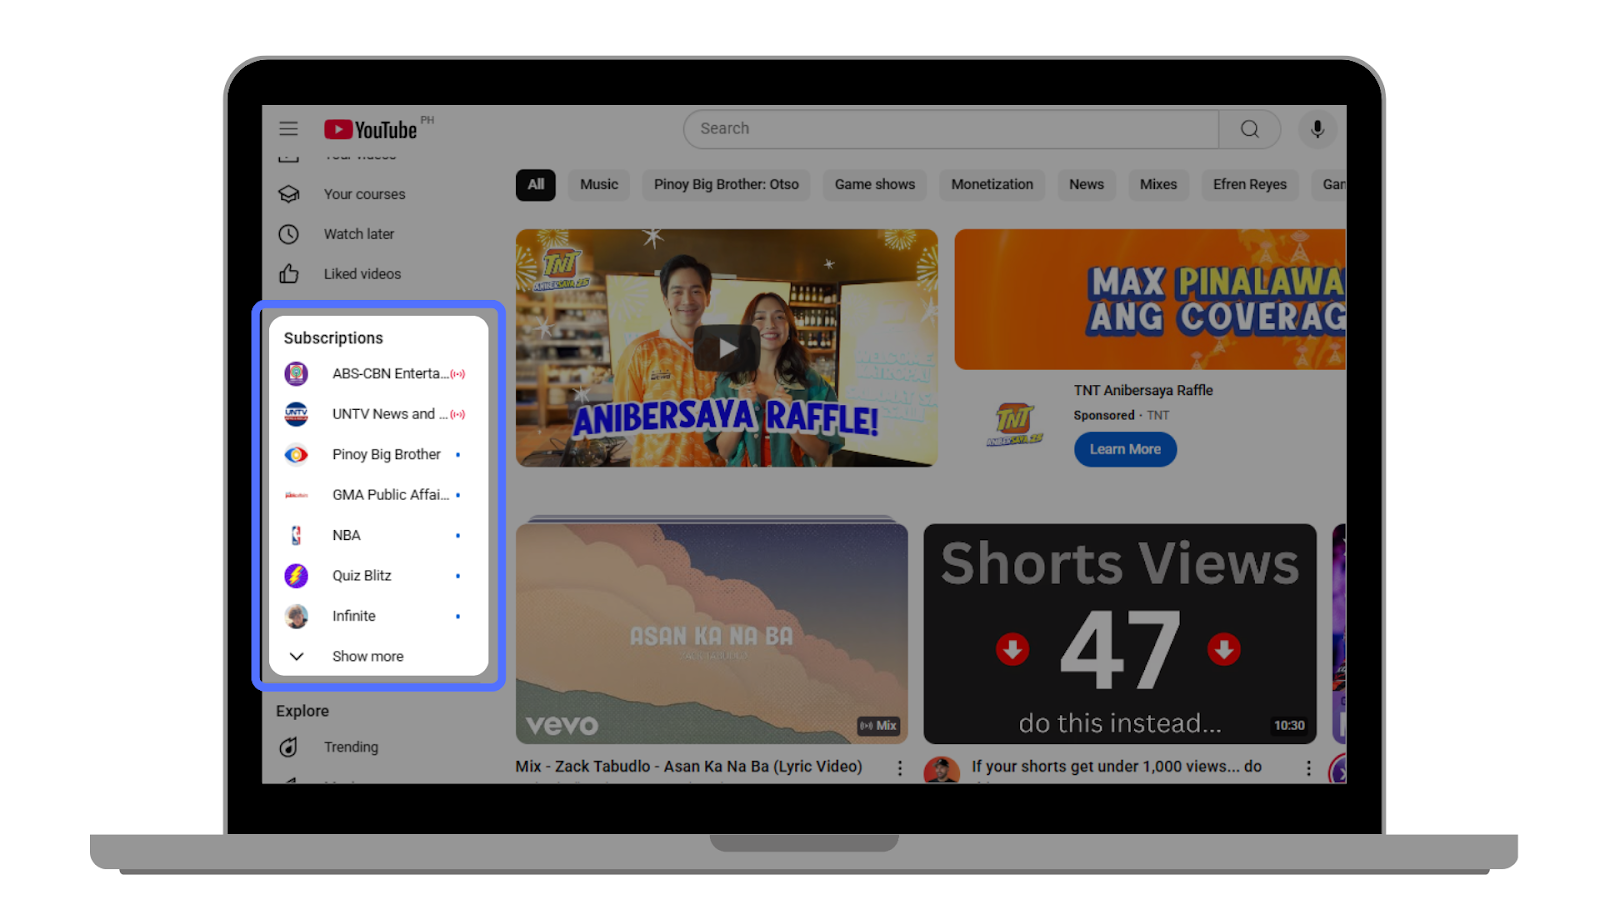1600x900 pixels.
Task: Select the Music filter chip
Action: tap(599, 184)
